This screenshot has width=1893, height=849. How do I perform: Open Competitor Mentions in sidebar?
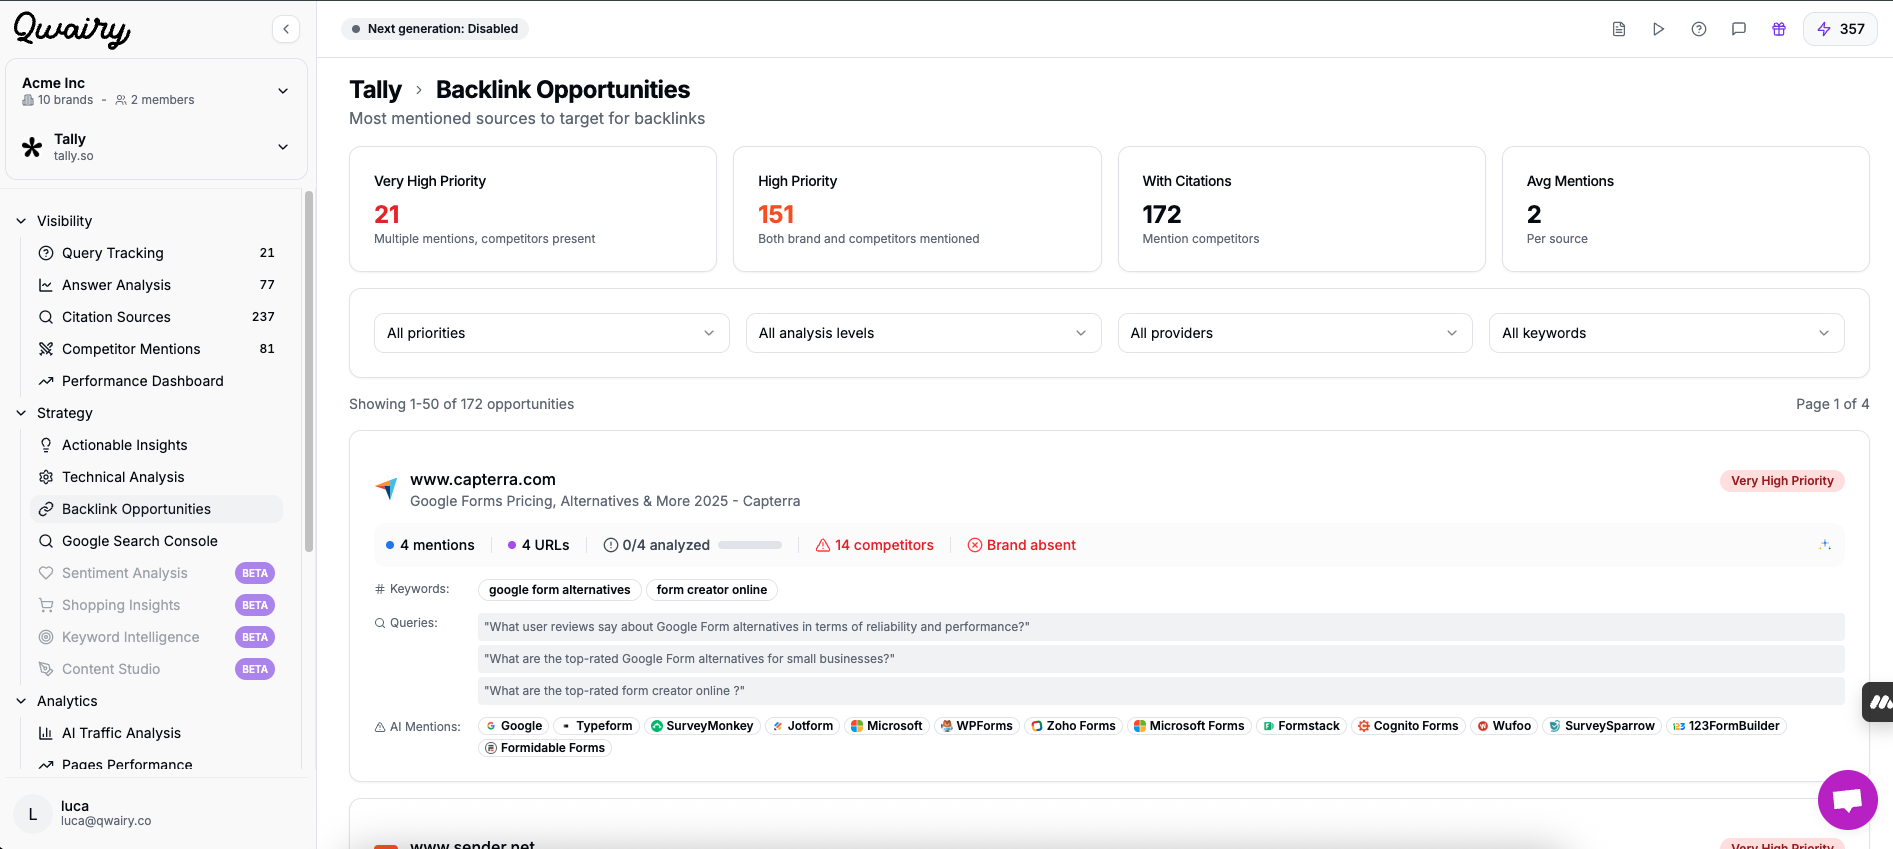click(x=156, y=349)
